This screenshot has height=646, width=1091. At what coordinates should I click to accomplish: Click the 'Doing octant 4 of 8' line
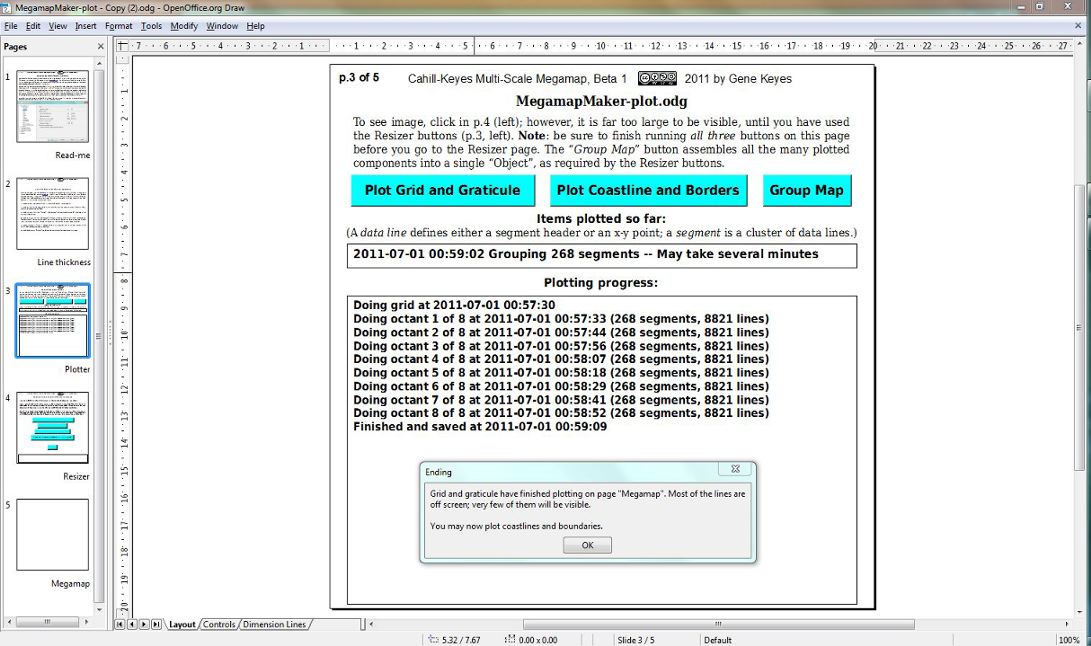pyautogui.click(x=561, y=359)
